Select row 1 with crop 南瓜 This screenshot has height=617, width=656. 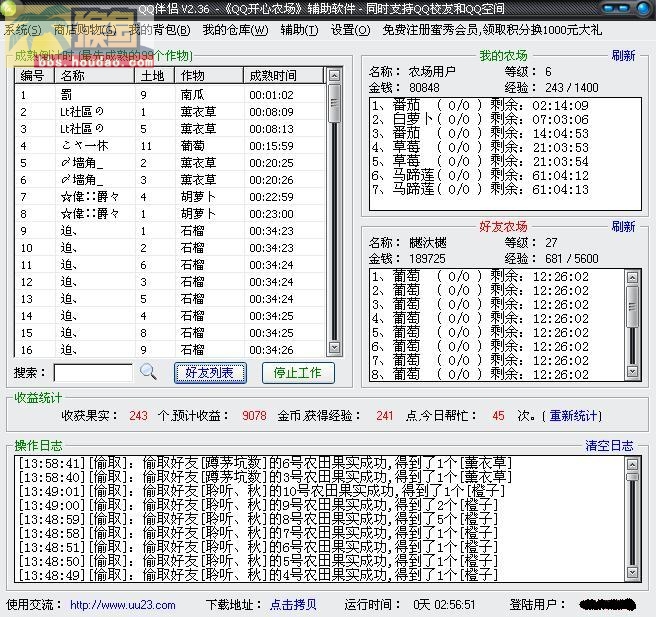(x=169, y=95)
